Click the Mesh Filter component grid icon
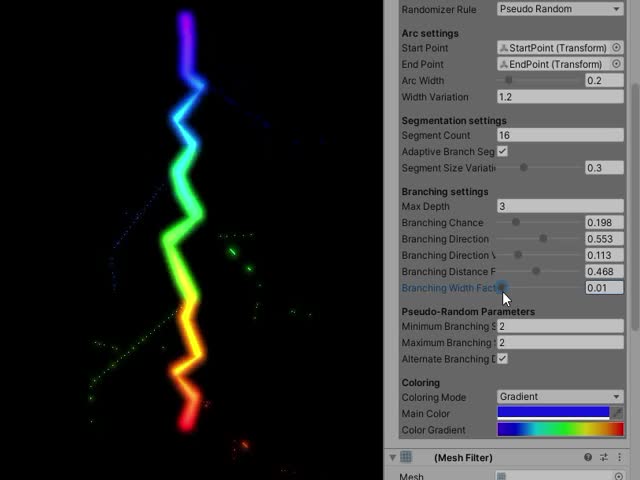Viewport: 640px width, 480px height. (406, 457)
